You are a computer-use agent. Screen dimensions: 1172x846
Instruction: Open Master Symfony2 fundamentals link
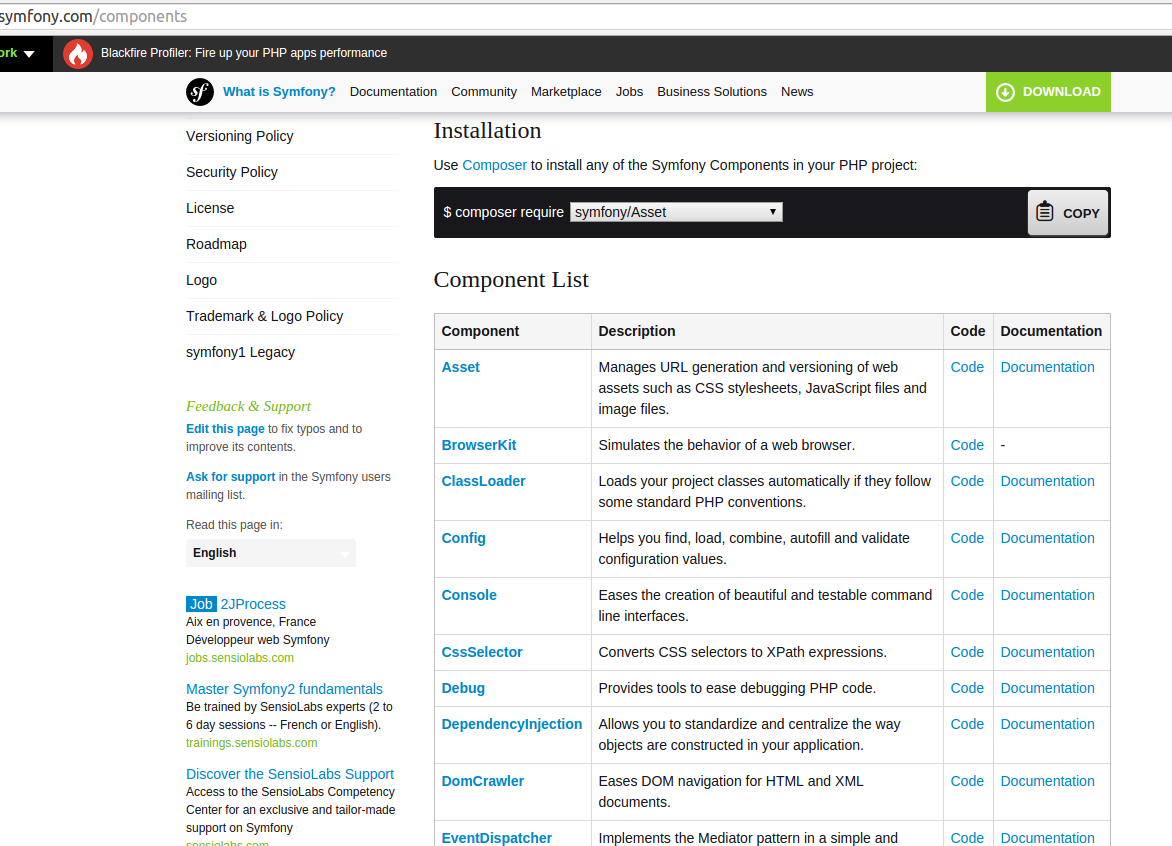coord(284,689)
